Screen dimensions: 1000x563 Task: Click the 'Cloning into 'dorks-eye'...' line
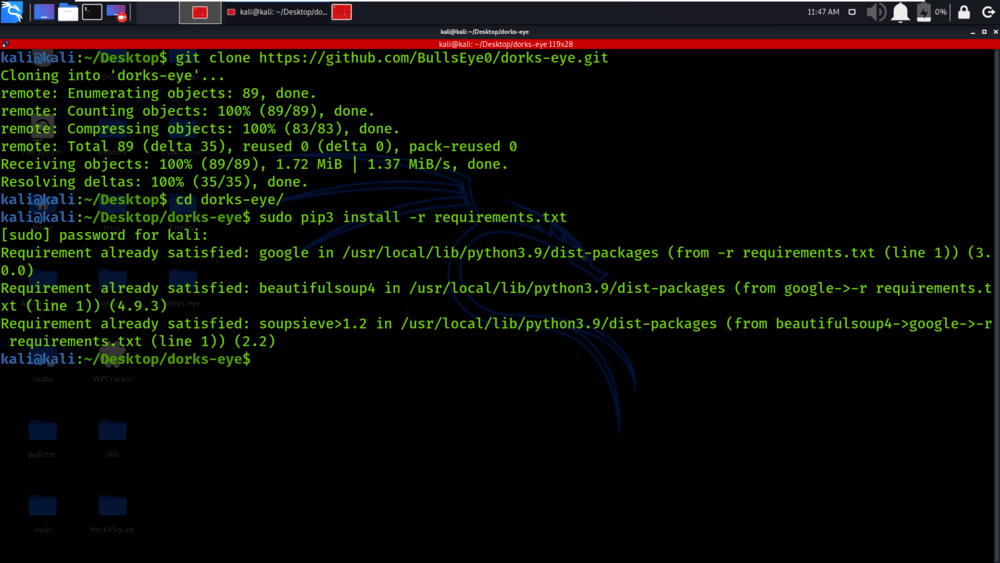pyautogui.click(x=113, y=76)
